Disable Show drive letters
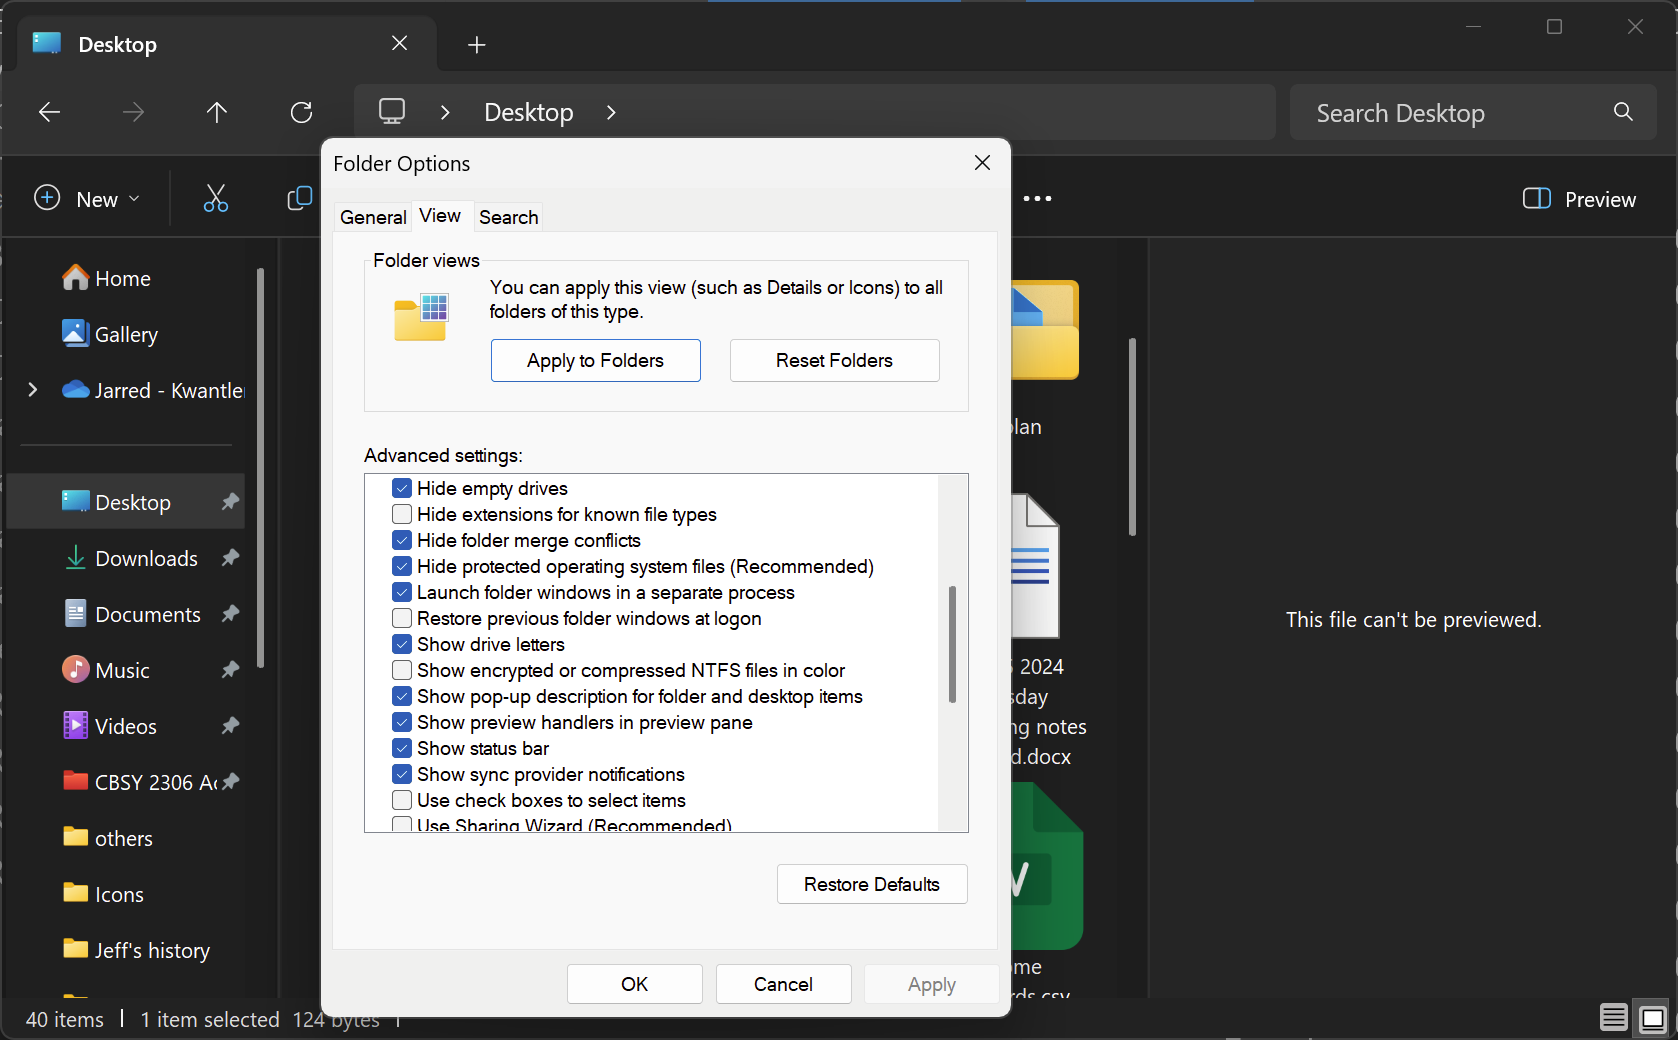Image resolution: width=1678 pixels, height=1040 pixels. [x=401, y=644]
